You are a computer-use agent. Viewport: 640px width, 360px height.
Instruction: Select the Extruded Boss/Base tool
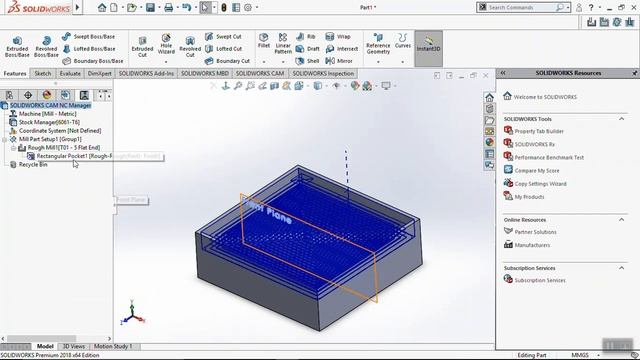[x=17, y=47]
